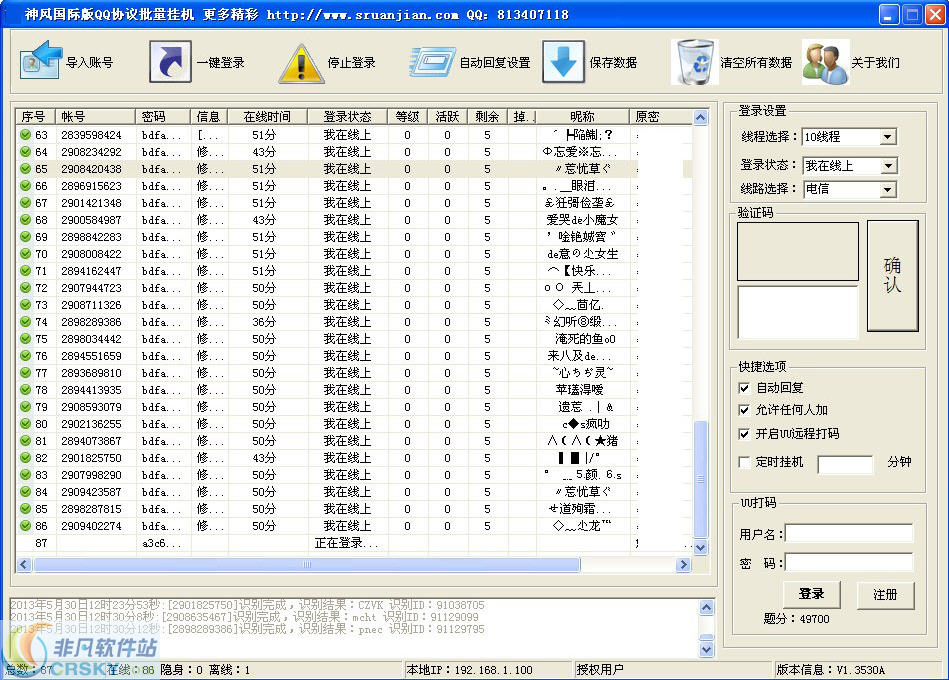Click green status icon of row 78
949x680 pixels.
(x=25, y=390)
